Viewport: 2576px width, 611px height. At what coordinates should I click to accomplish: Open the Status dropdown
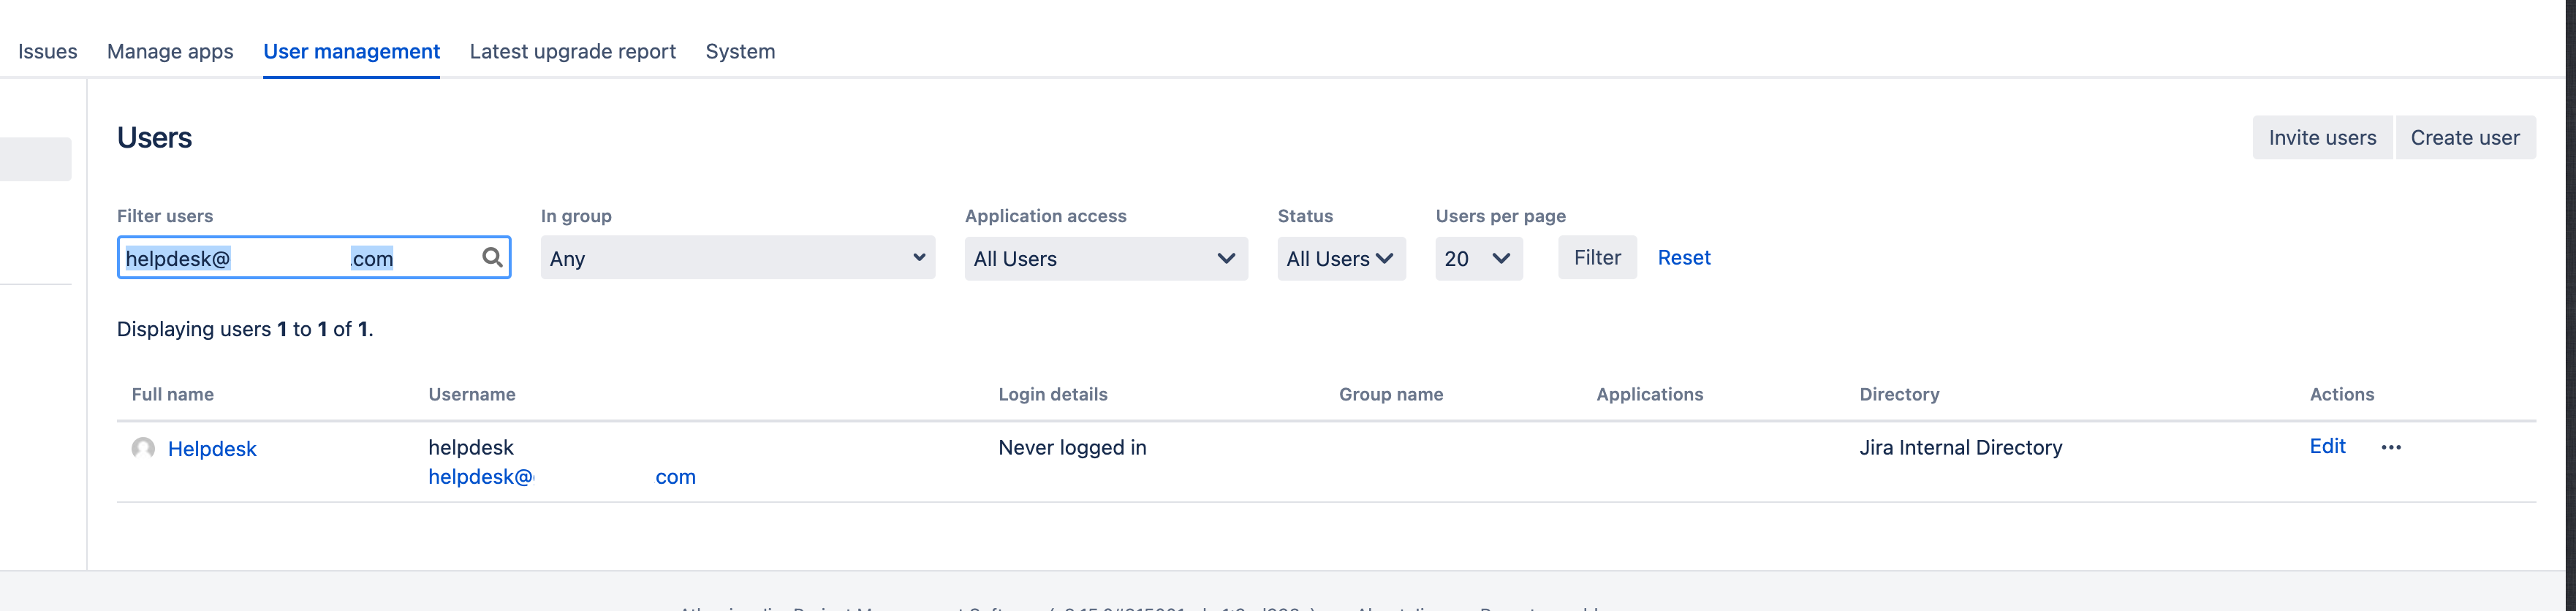[1341, 258]
